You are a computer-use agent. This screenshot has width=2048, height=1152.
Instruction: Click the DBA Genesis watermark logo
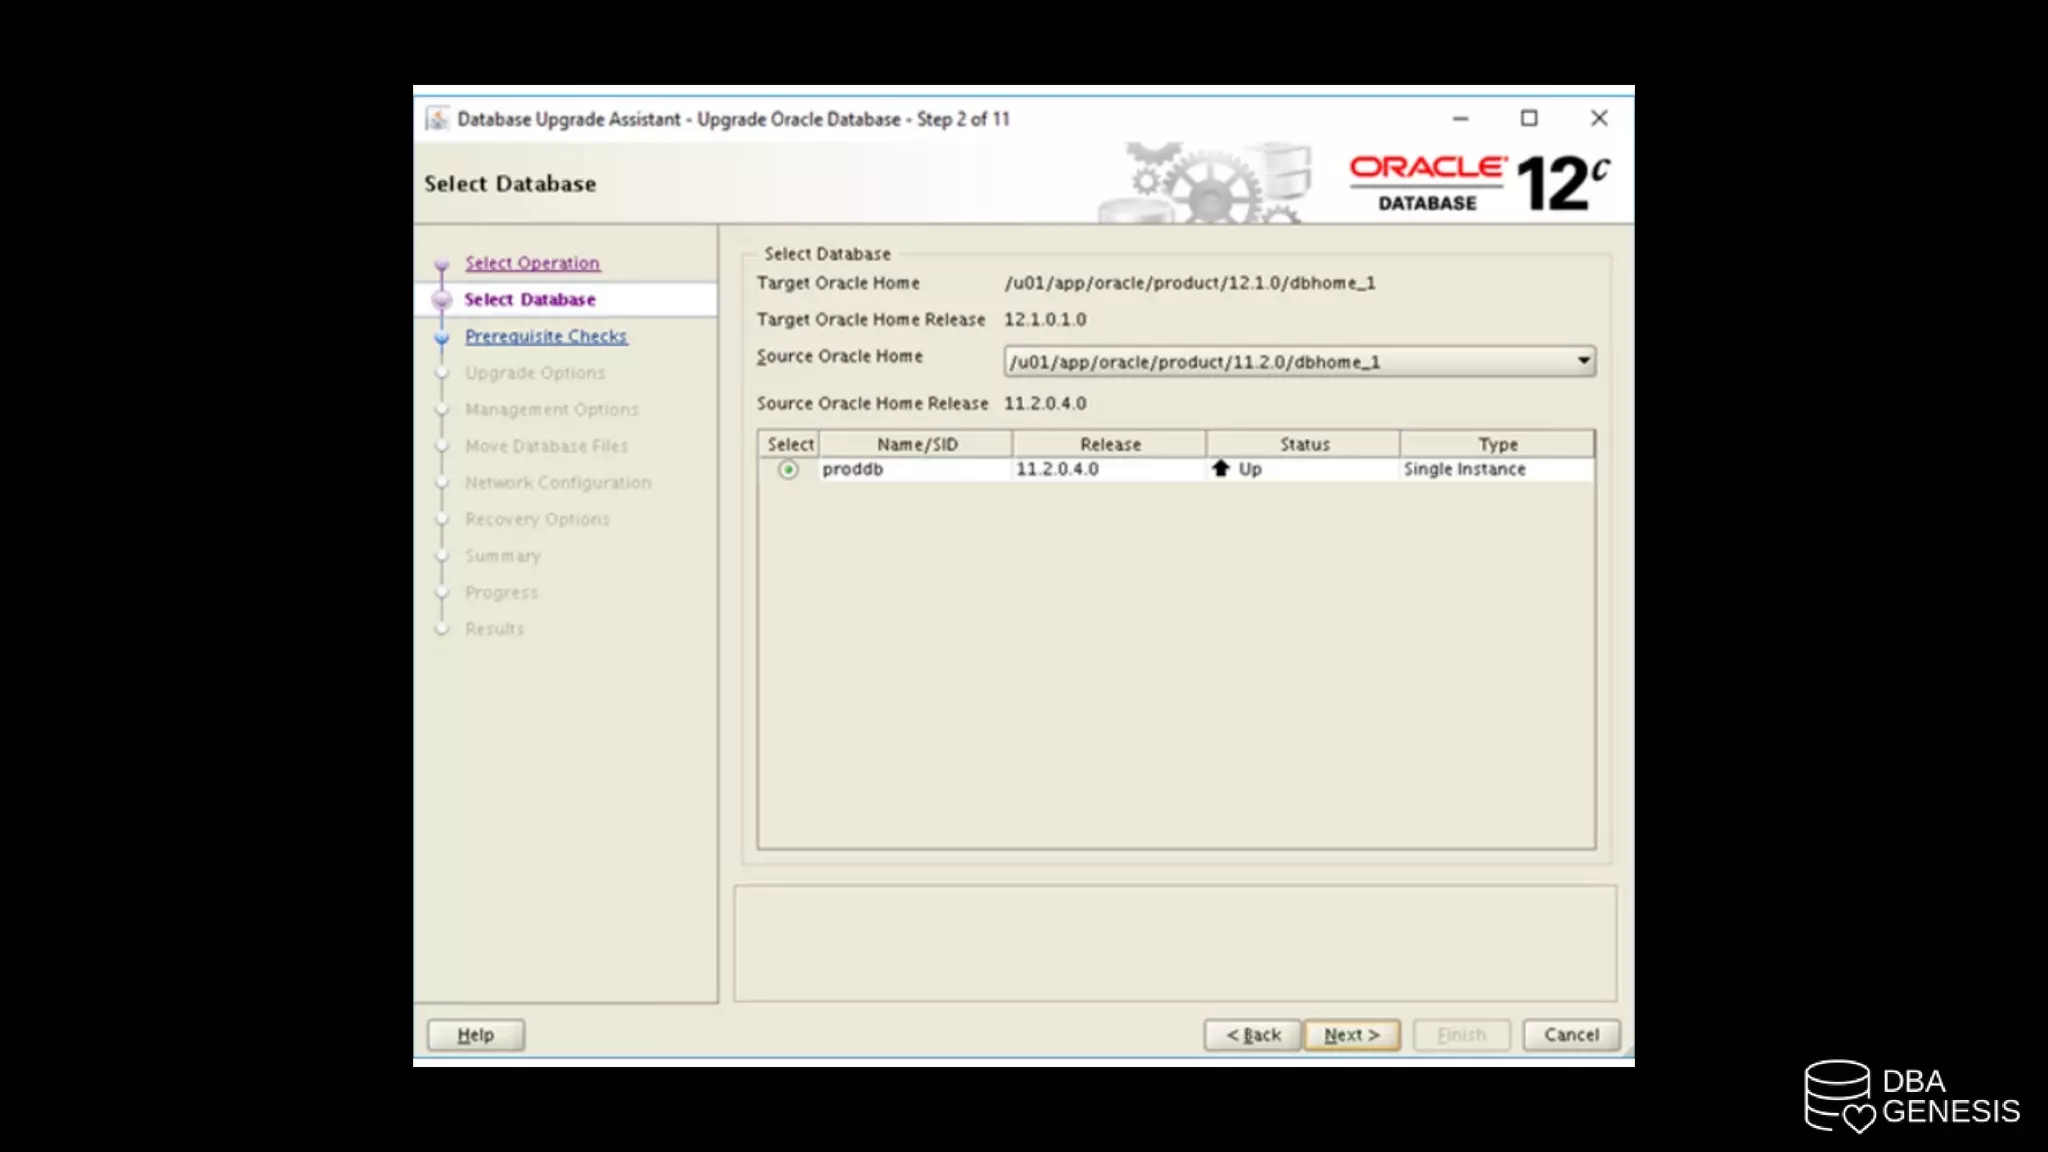click(1910, 1096)
